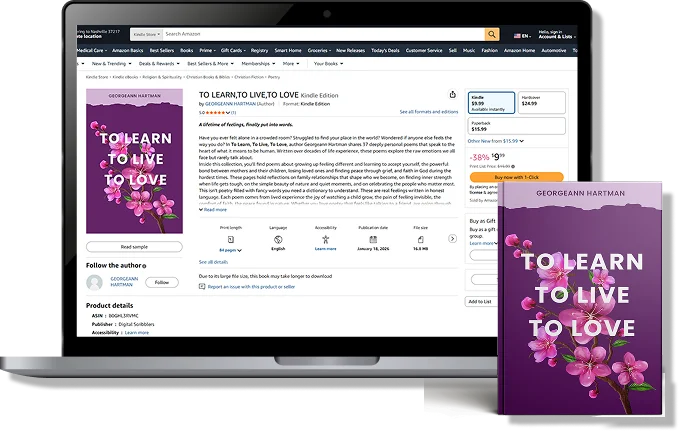Click the Print length page icon
The image size is (679, 431).
pos(231,240)
